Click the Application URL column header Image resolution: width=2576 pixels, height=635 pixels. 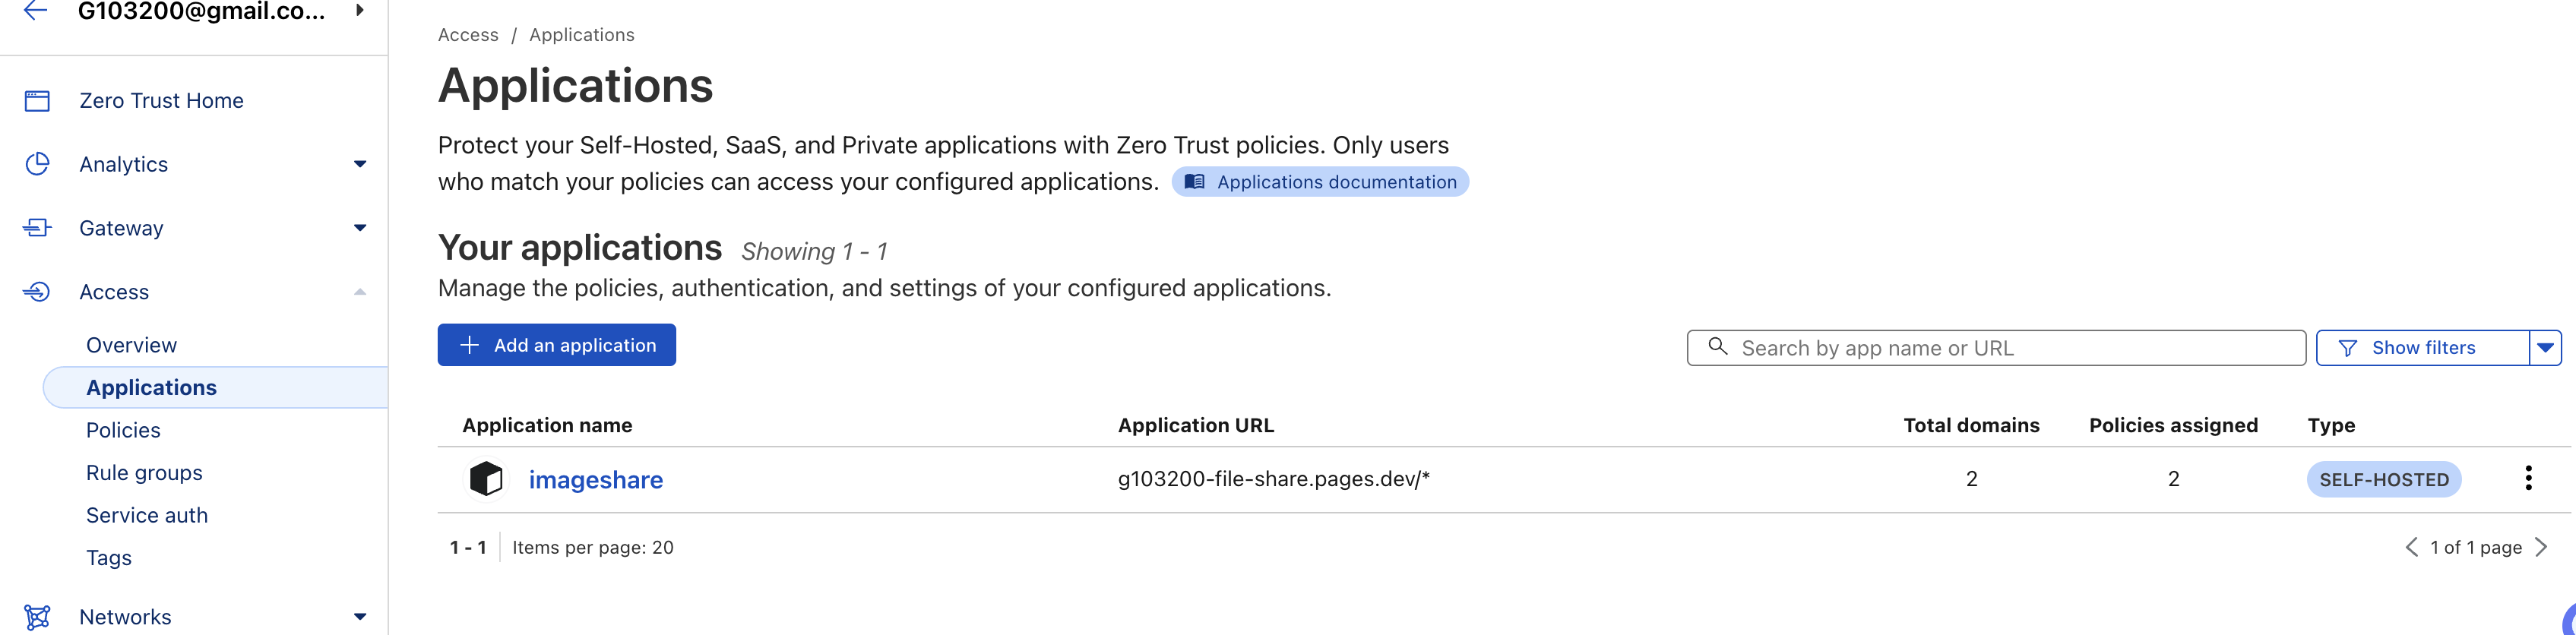click(x=1196, y=425)
